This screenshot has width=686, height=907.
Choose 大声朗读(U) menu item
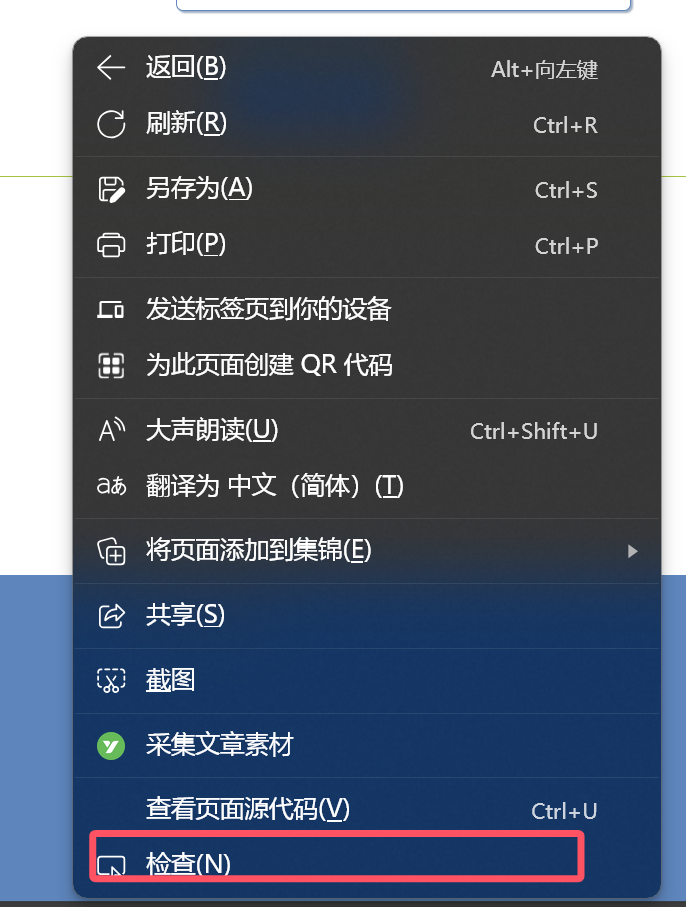[367, 430]
